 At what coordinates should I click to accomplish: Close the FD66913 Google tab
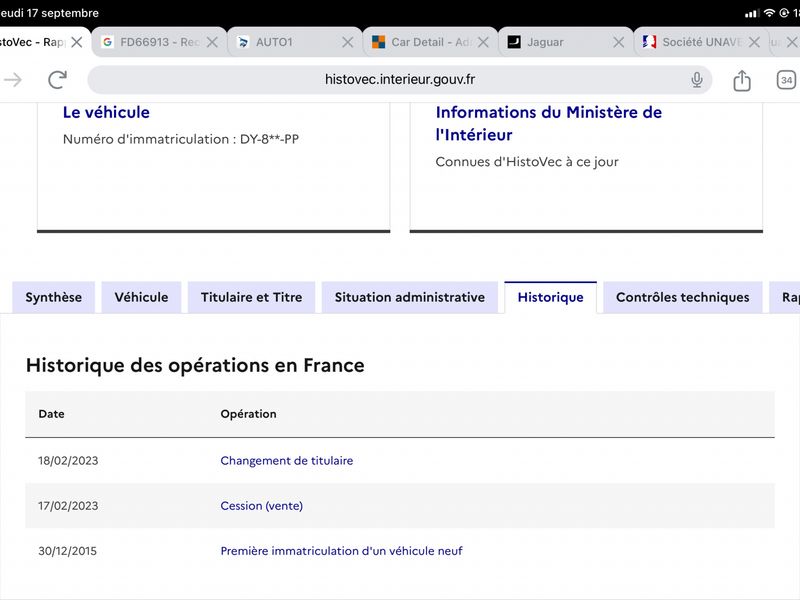point(212,42)
